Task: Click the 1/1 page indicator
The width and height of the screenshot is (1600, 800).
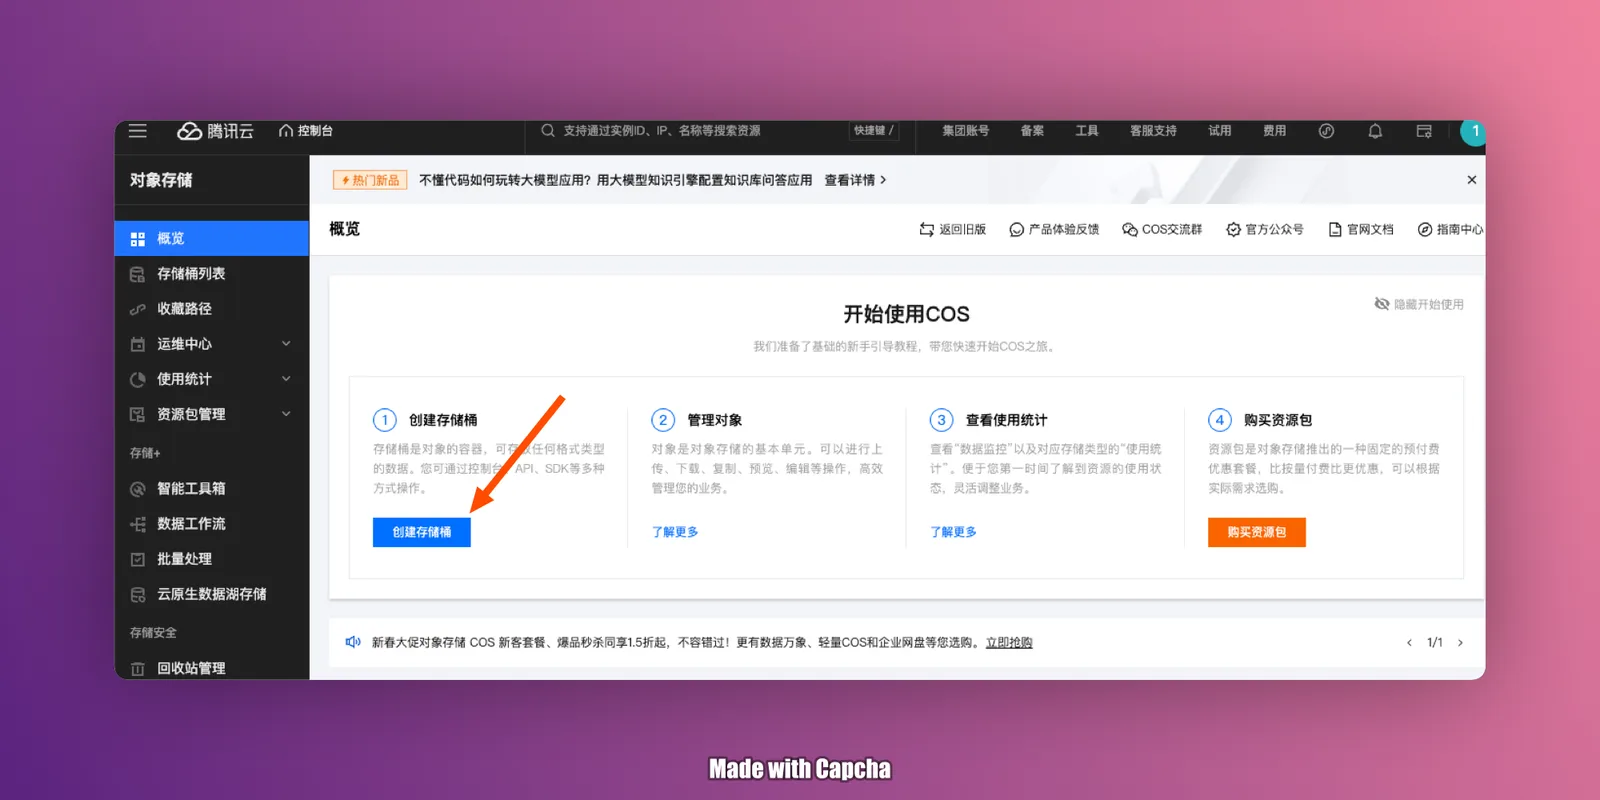Action: pyautogui.click(x=1435, y=643)
